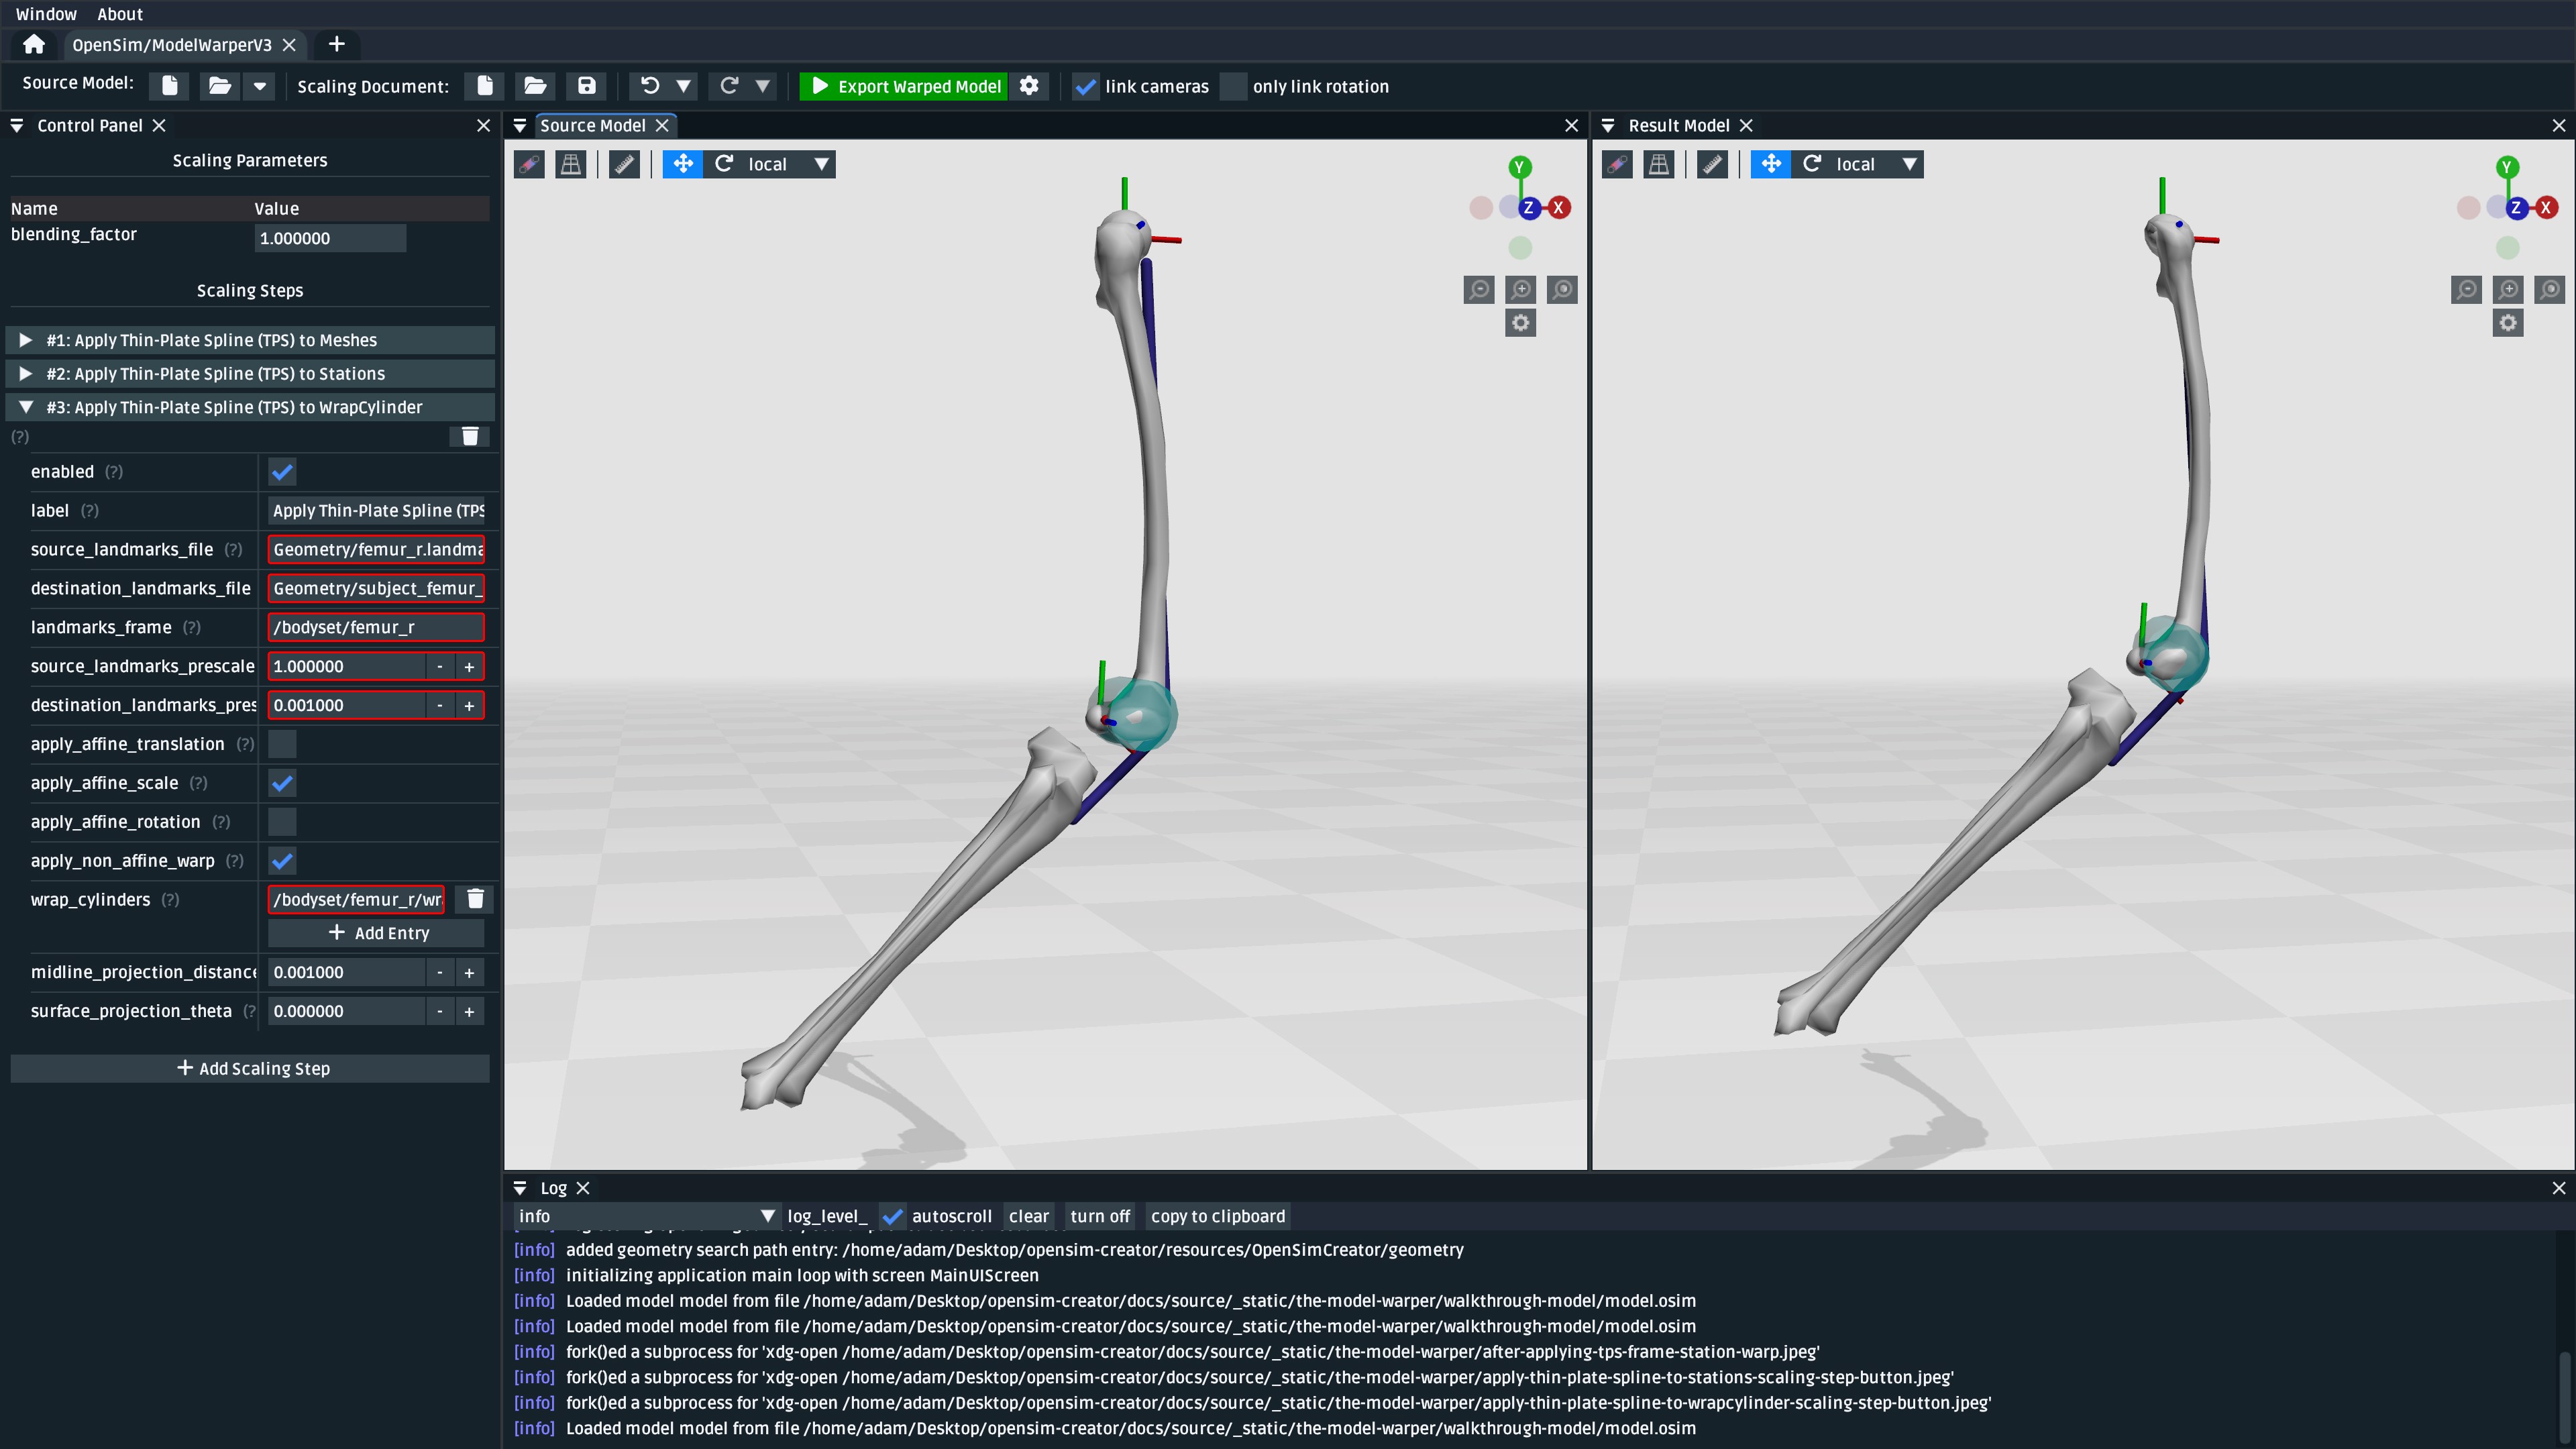This screenshot has height=1449, width=2576.
Task: Select OpenSim/ModelWarperV3 tab
Action: coord(171,45)
